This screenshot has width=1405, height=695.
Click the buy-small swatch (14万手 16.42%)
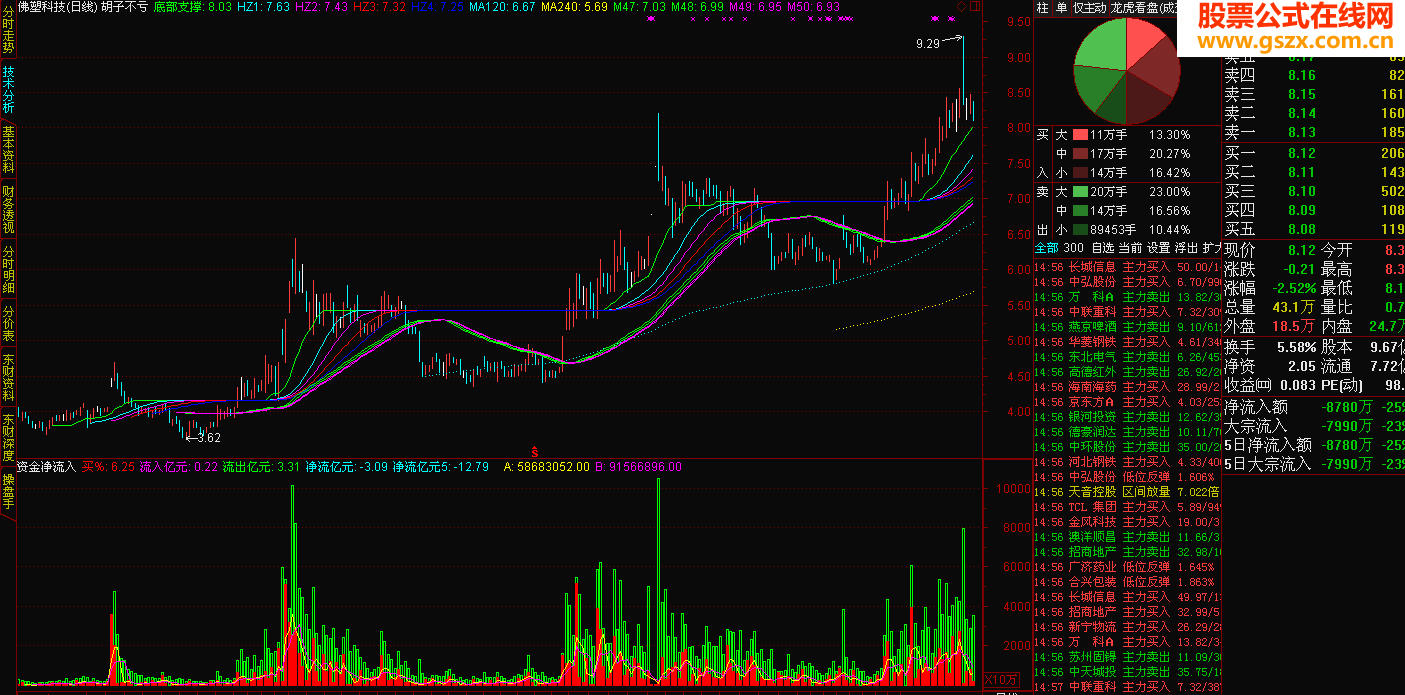point(1080,172)
